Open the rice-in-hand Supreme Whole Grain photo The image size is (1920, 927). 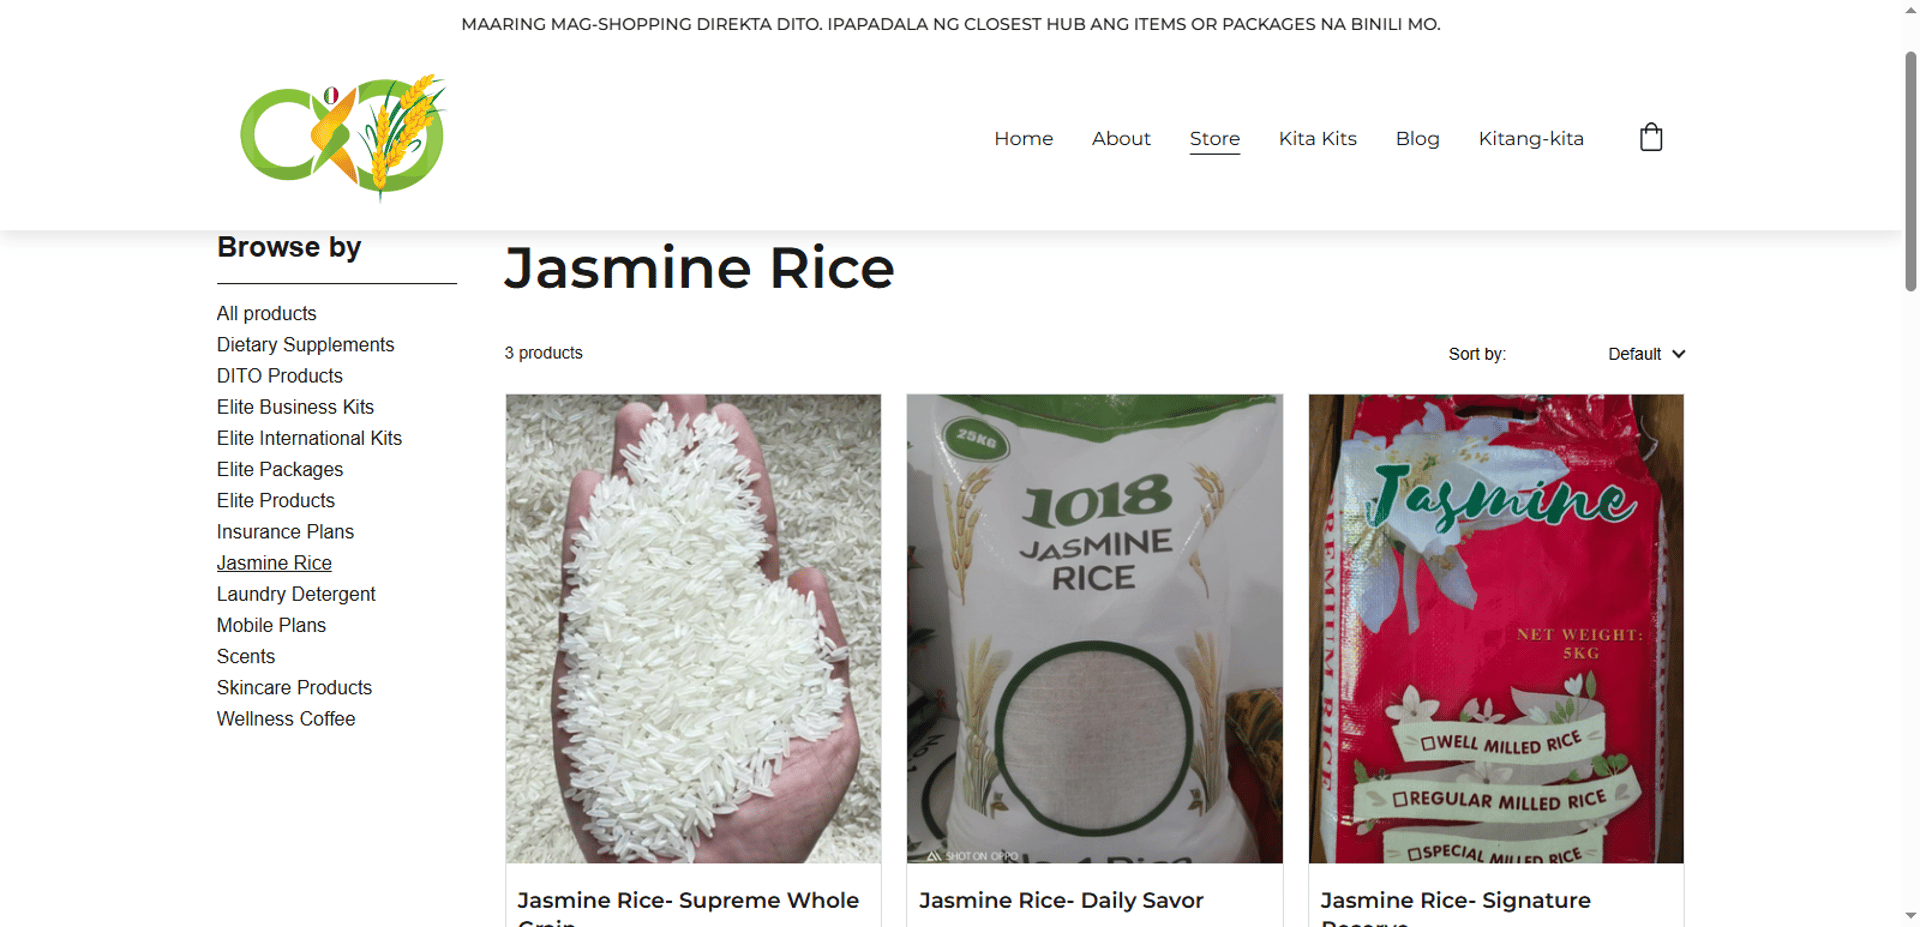point(693,628)
